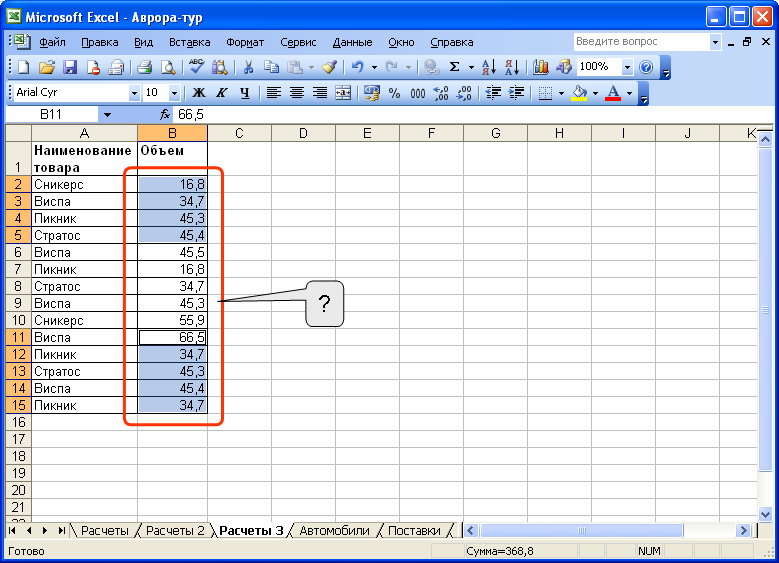Click Decrease Decimal icon
779x563 pixels.
[464, 93]
